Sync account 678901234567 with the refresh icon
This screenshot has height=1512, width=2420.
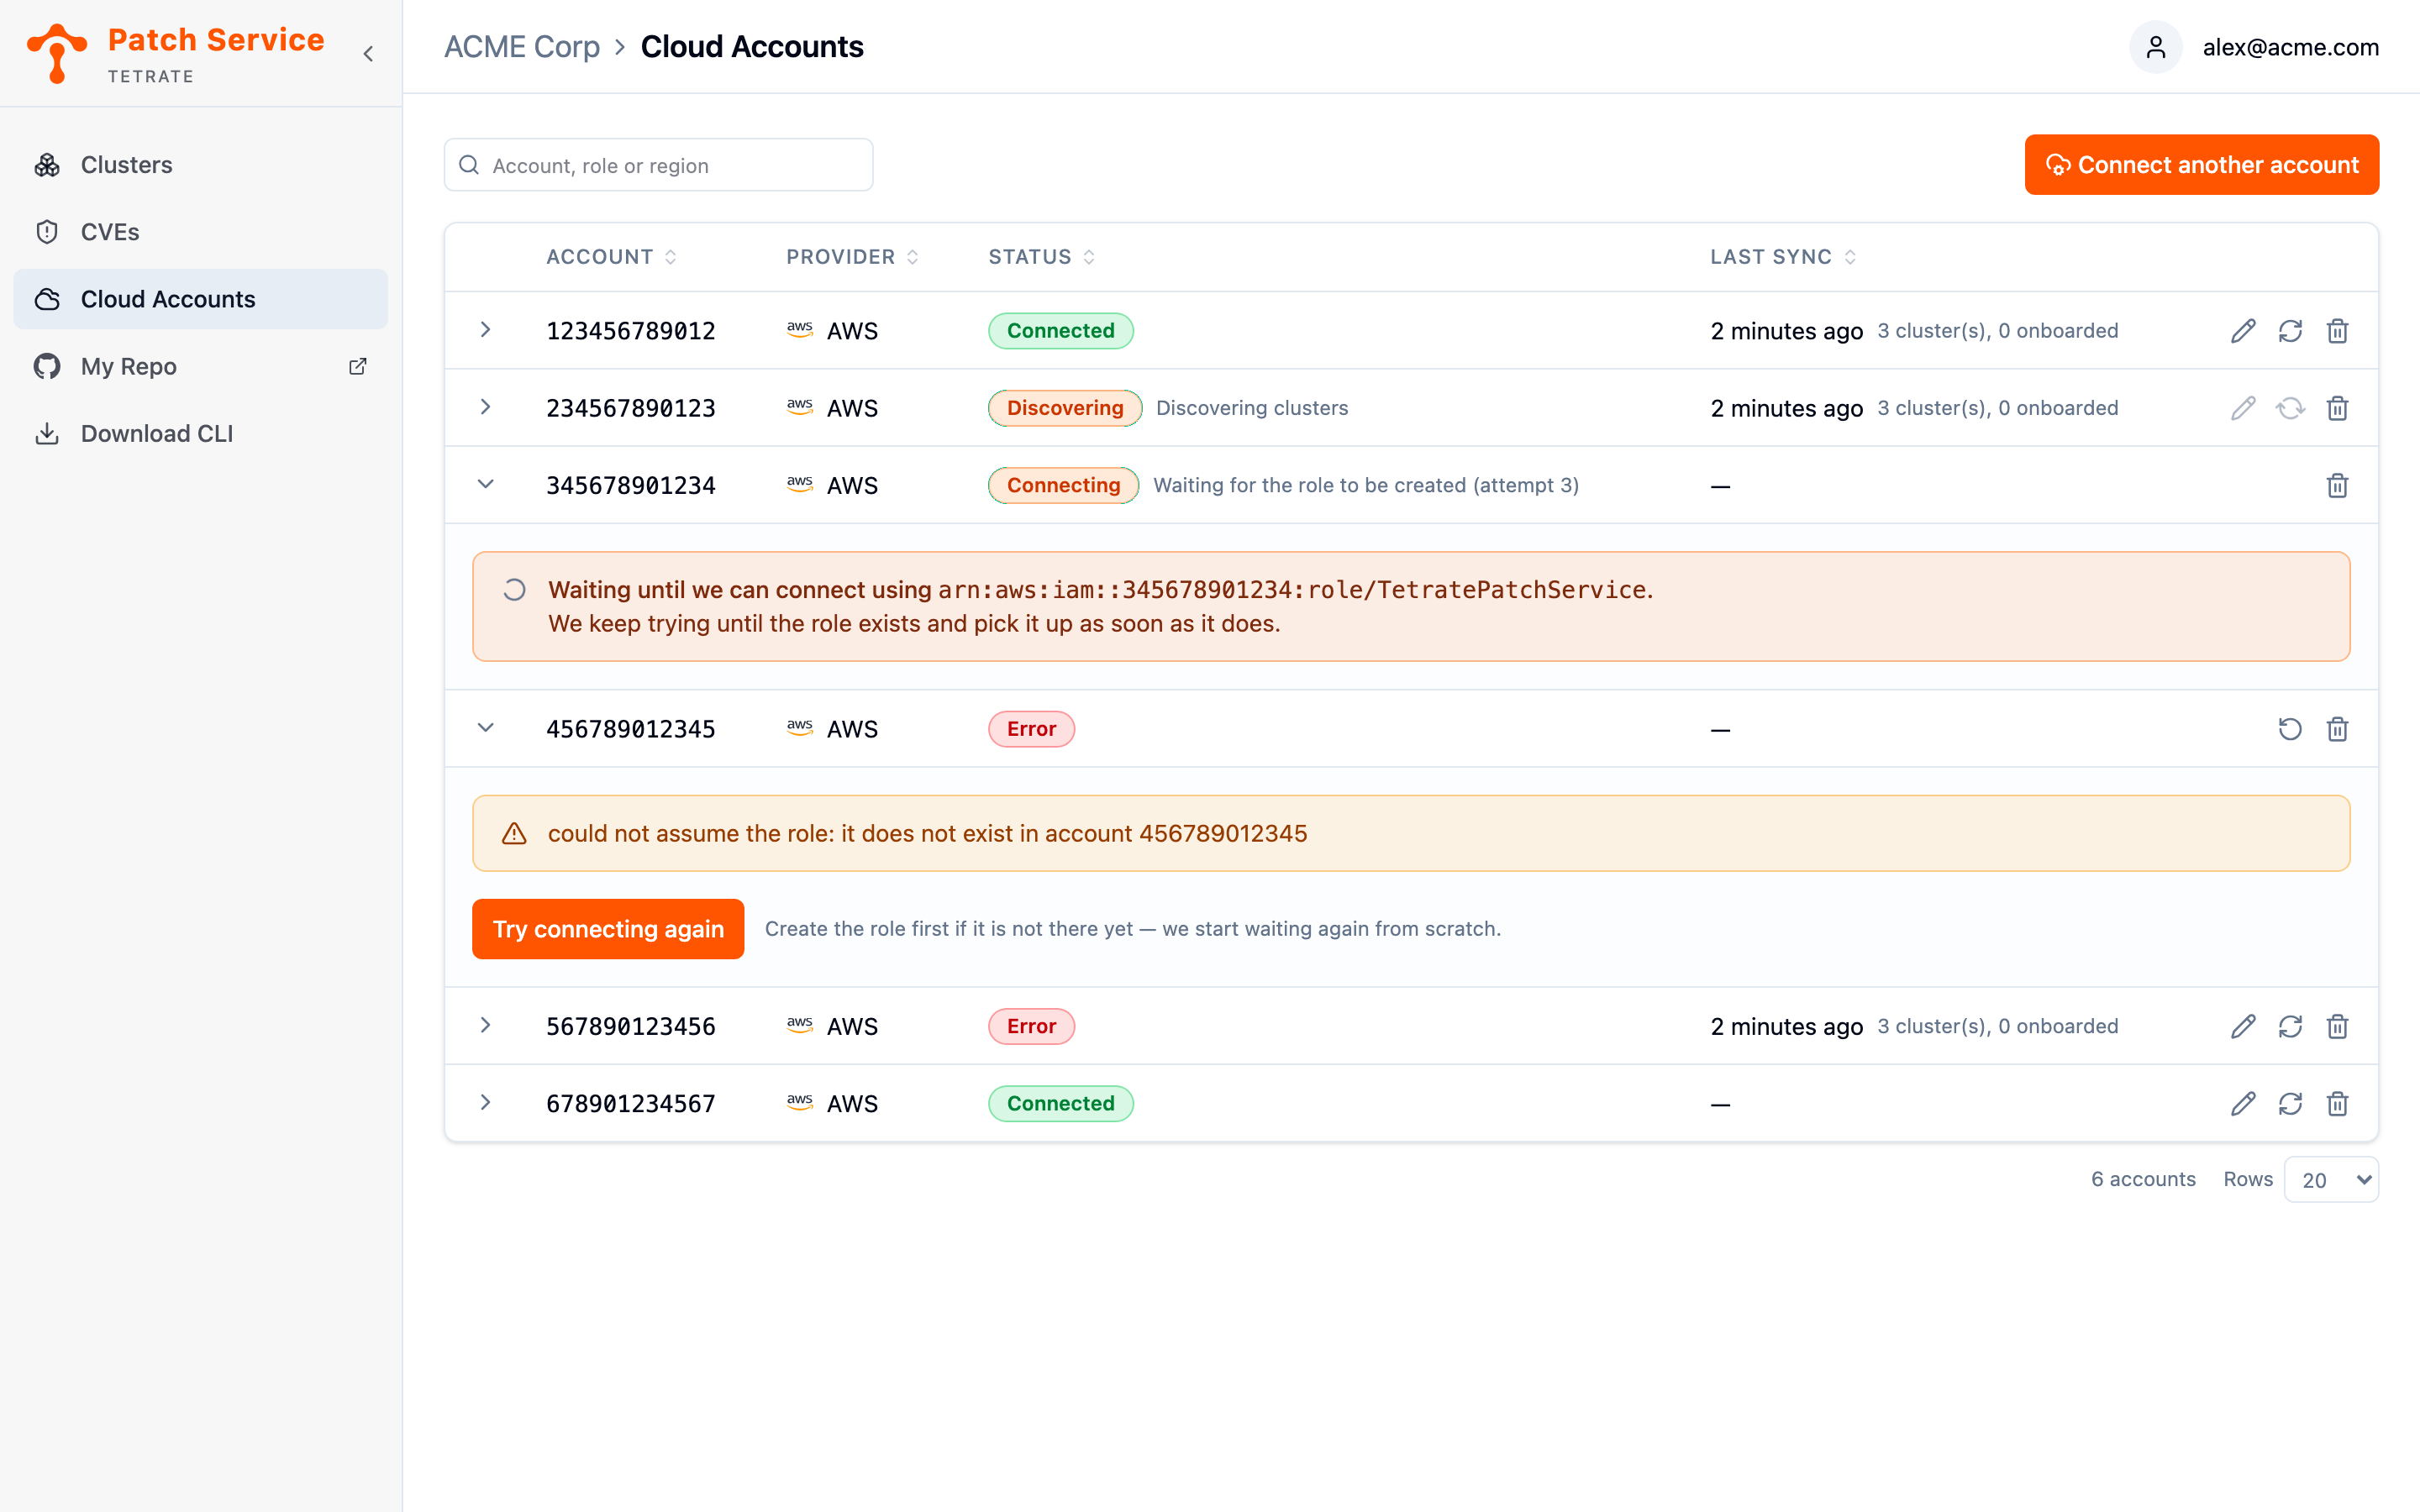tap(2290, 1103)
